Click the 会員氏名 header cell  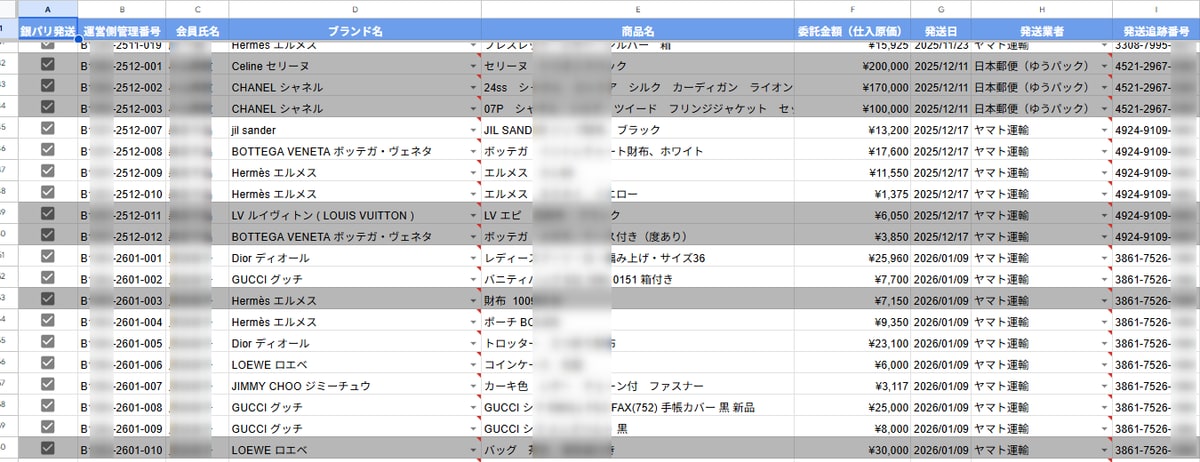tap(197, 31)
